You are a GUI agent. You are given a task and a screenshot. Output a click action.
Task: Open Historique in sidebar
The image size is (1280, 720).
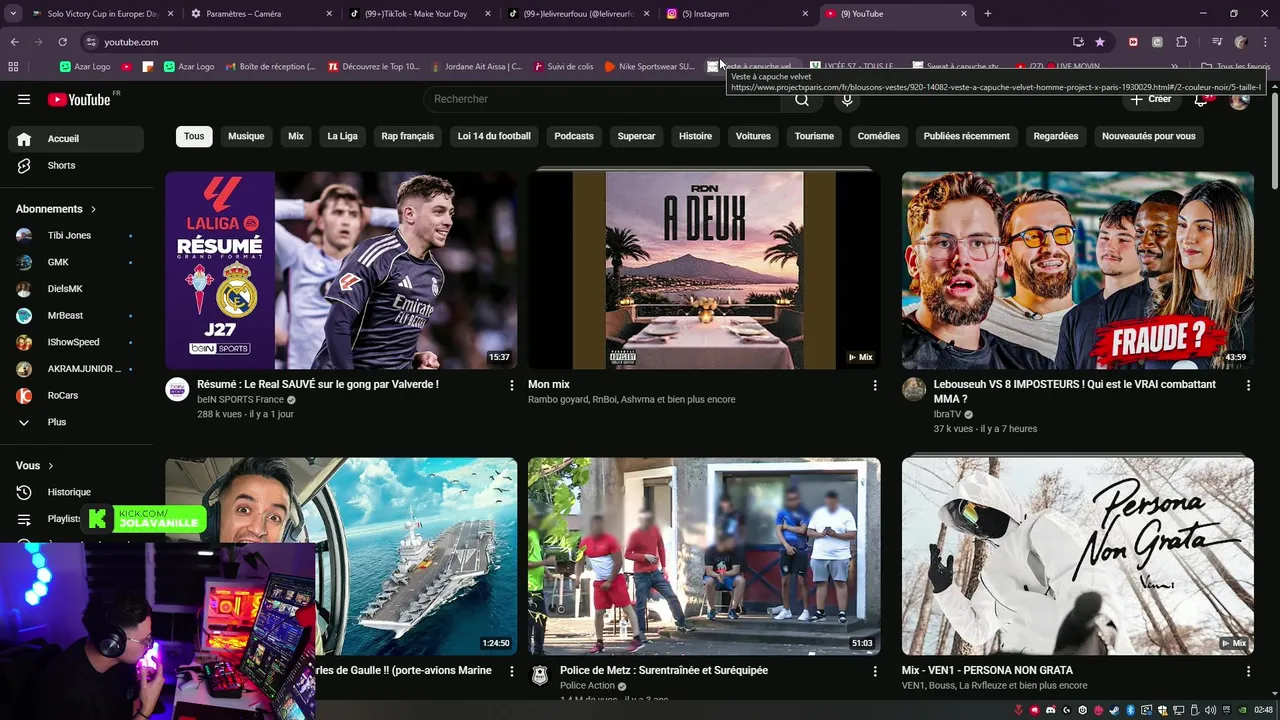click(x=76, y=492)
